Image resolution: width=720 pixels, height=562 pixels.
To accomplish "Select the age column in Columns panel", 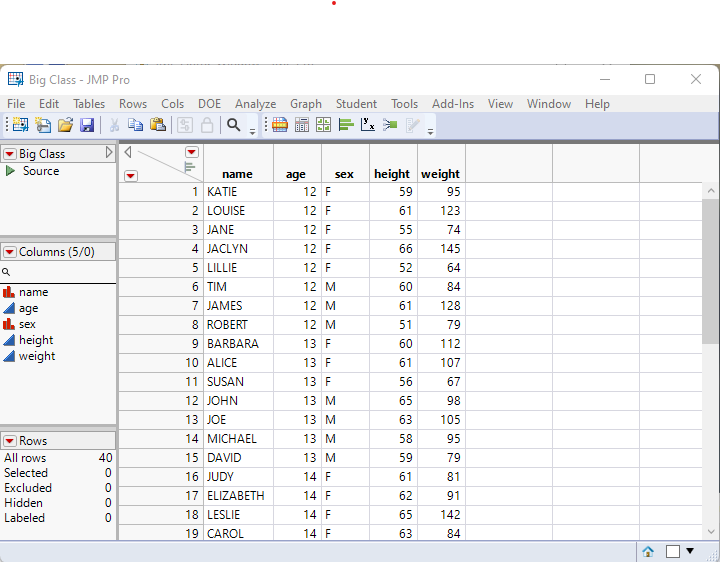I will point(28,309).
